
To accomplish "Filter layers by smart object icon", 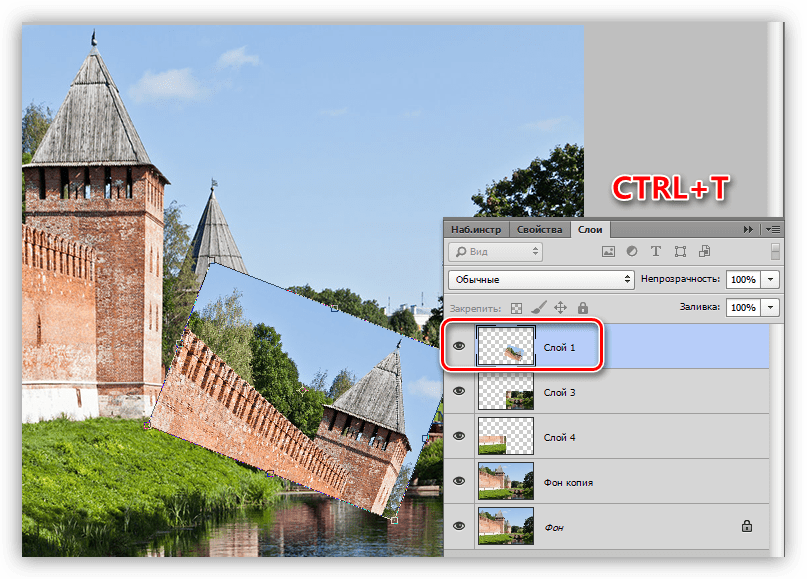I will [x=704, y=252].
